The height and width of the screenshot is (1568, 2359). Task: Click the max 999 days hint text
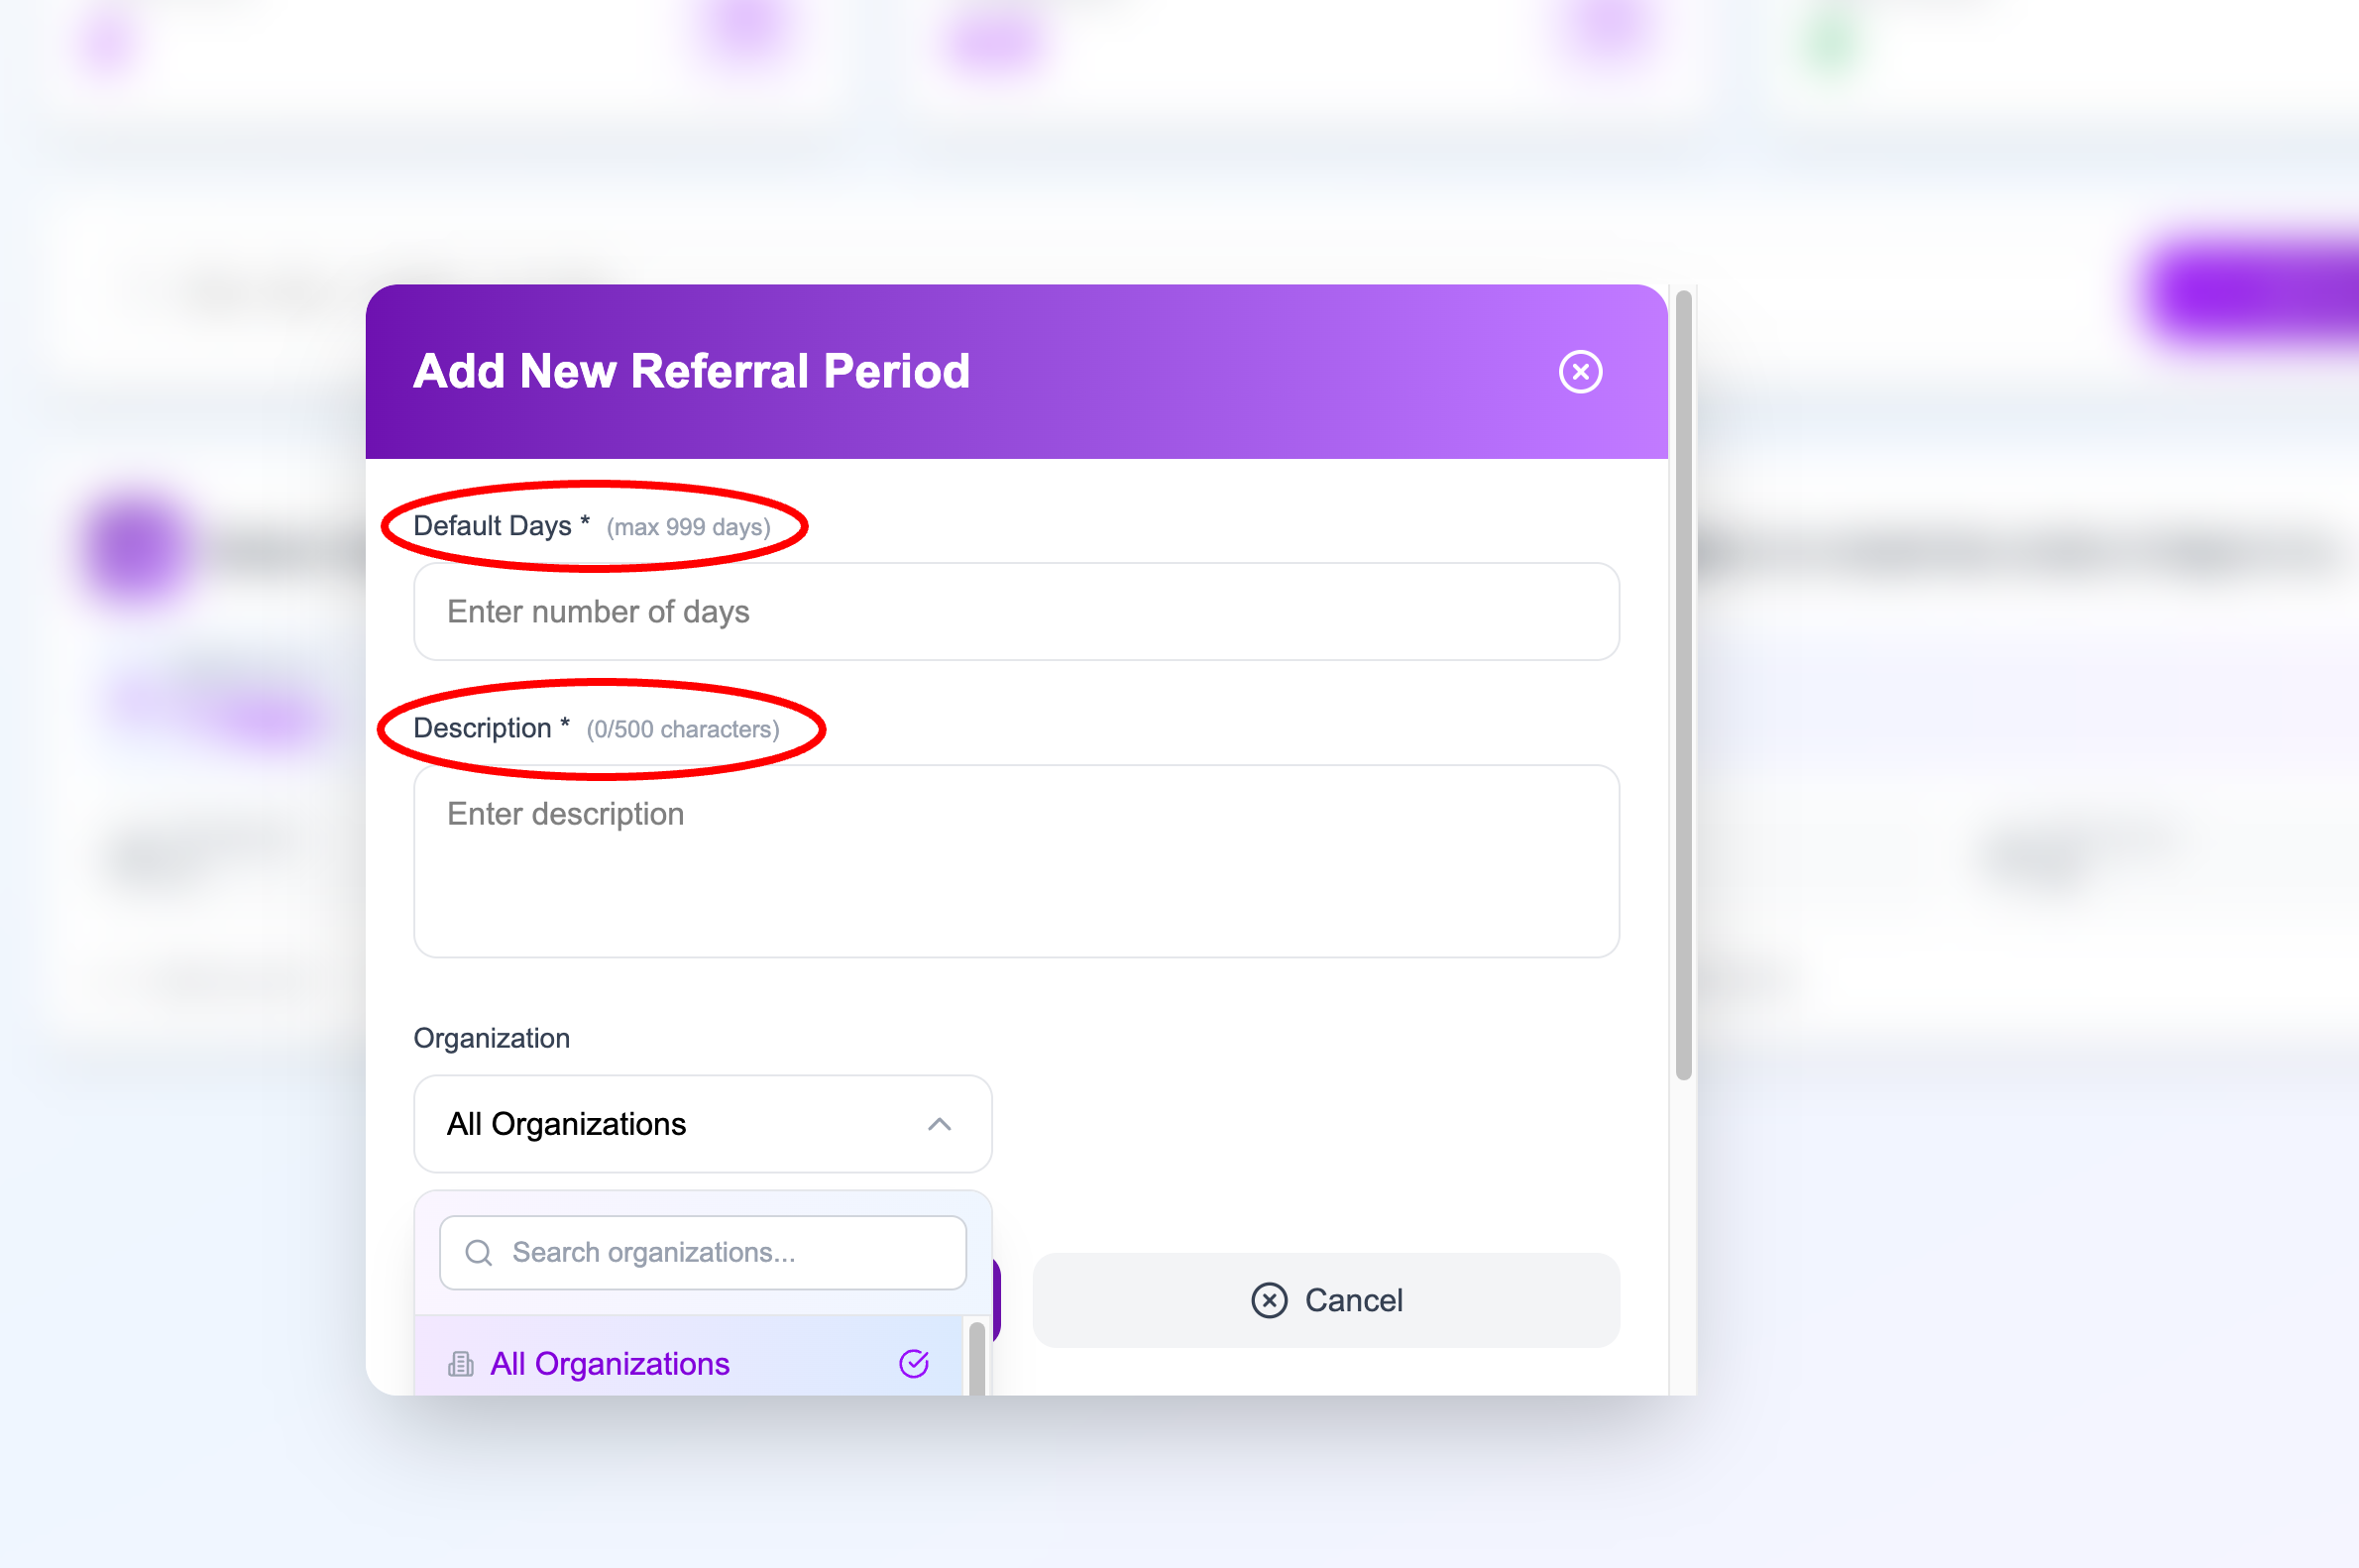[688, 527]
